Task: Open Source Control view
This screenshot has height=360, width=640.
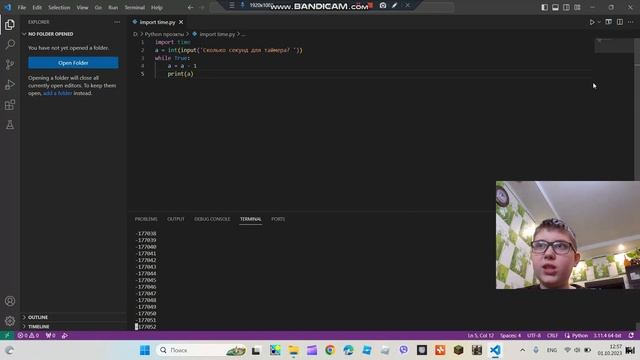Action: [10, 64]
